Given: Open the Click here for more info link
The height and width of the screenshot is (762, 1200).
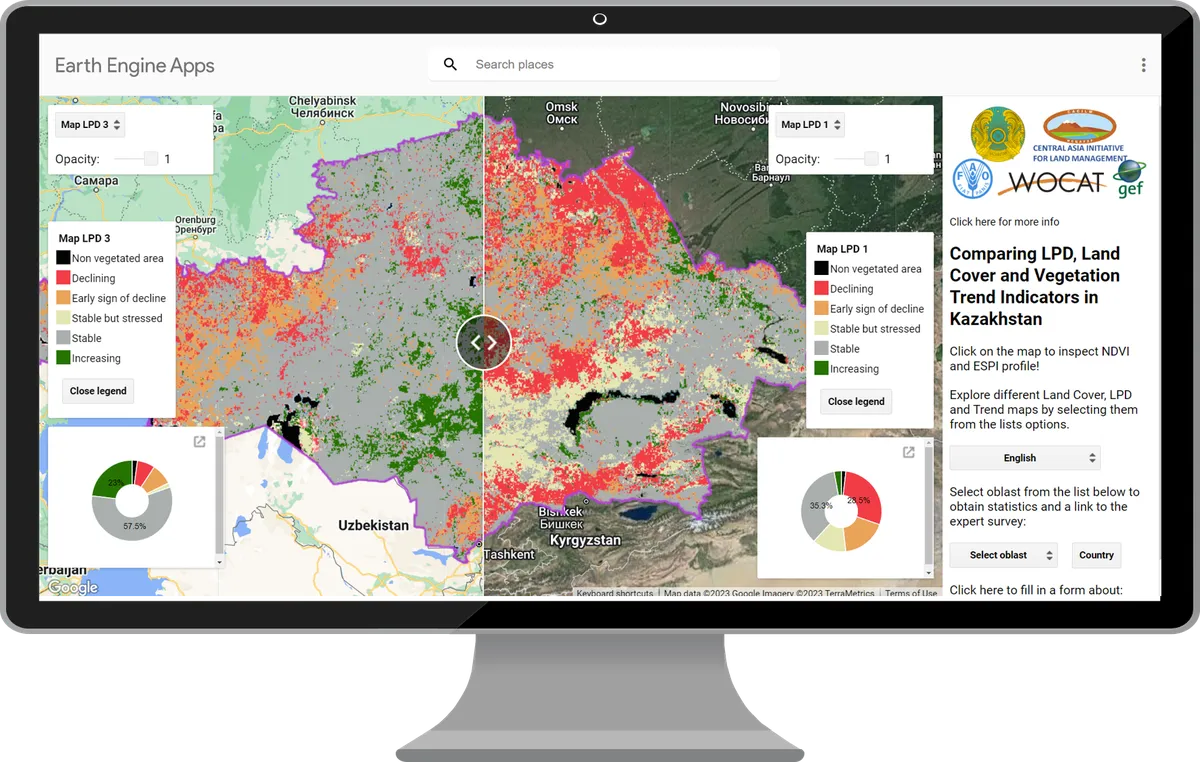Looking at the screenshot, I should point(1004,222).
